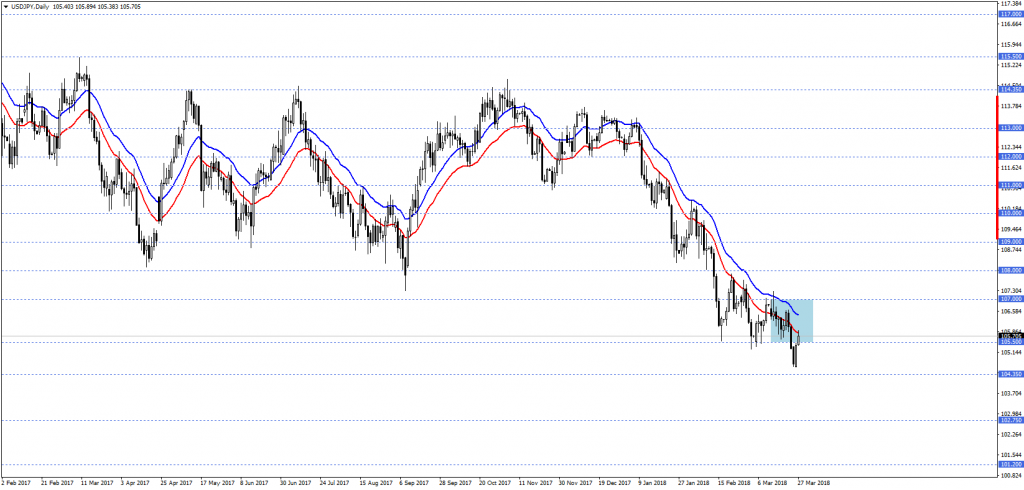Click the 20 Oct 2017 date label

pos(496,484)
